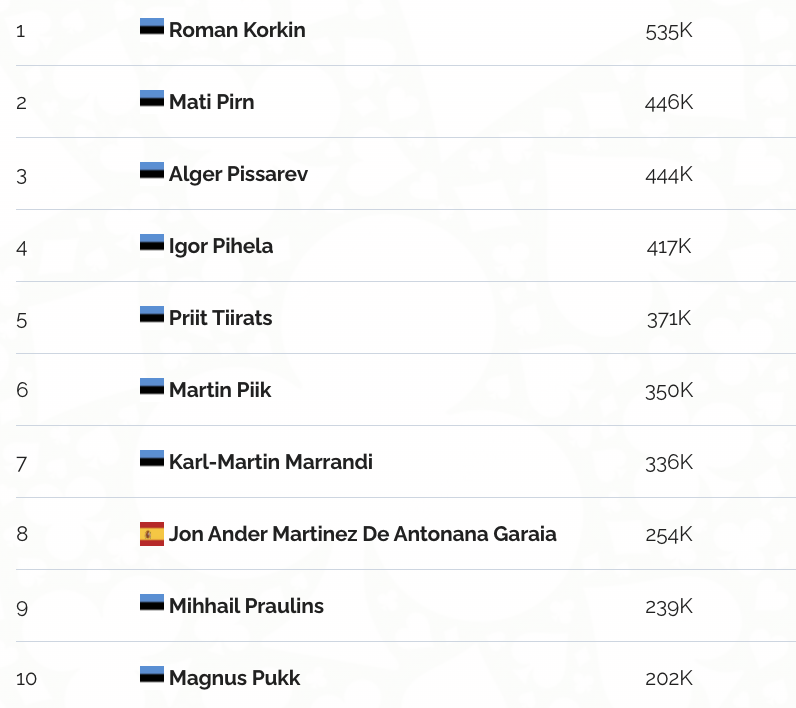This screenshot has width=796, height=708.
Task: Open Alger Pissarev's player name link
Action: pos(238,174)
